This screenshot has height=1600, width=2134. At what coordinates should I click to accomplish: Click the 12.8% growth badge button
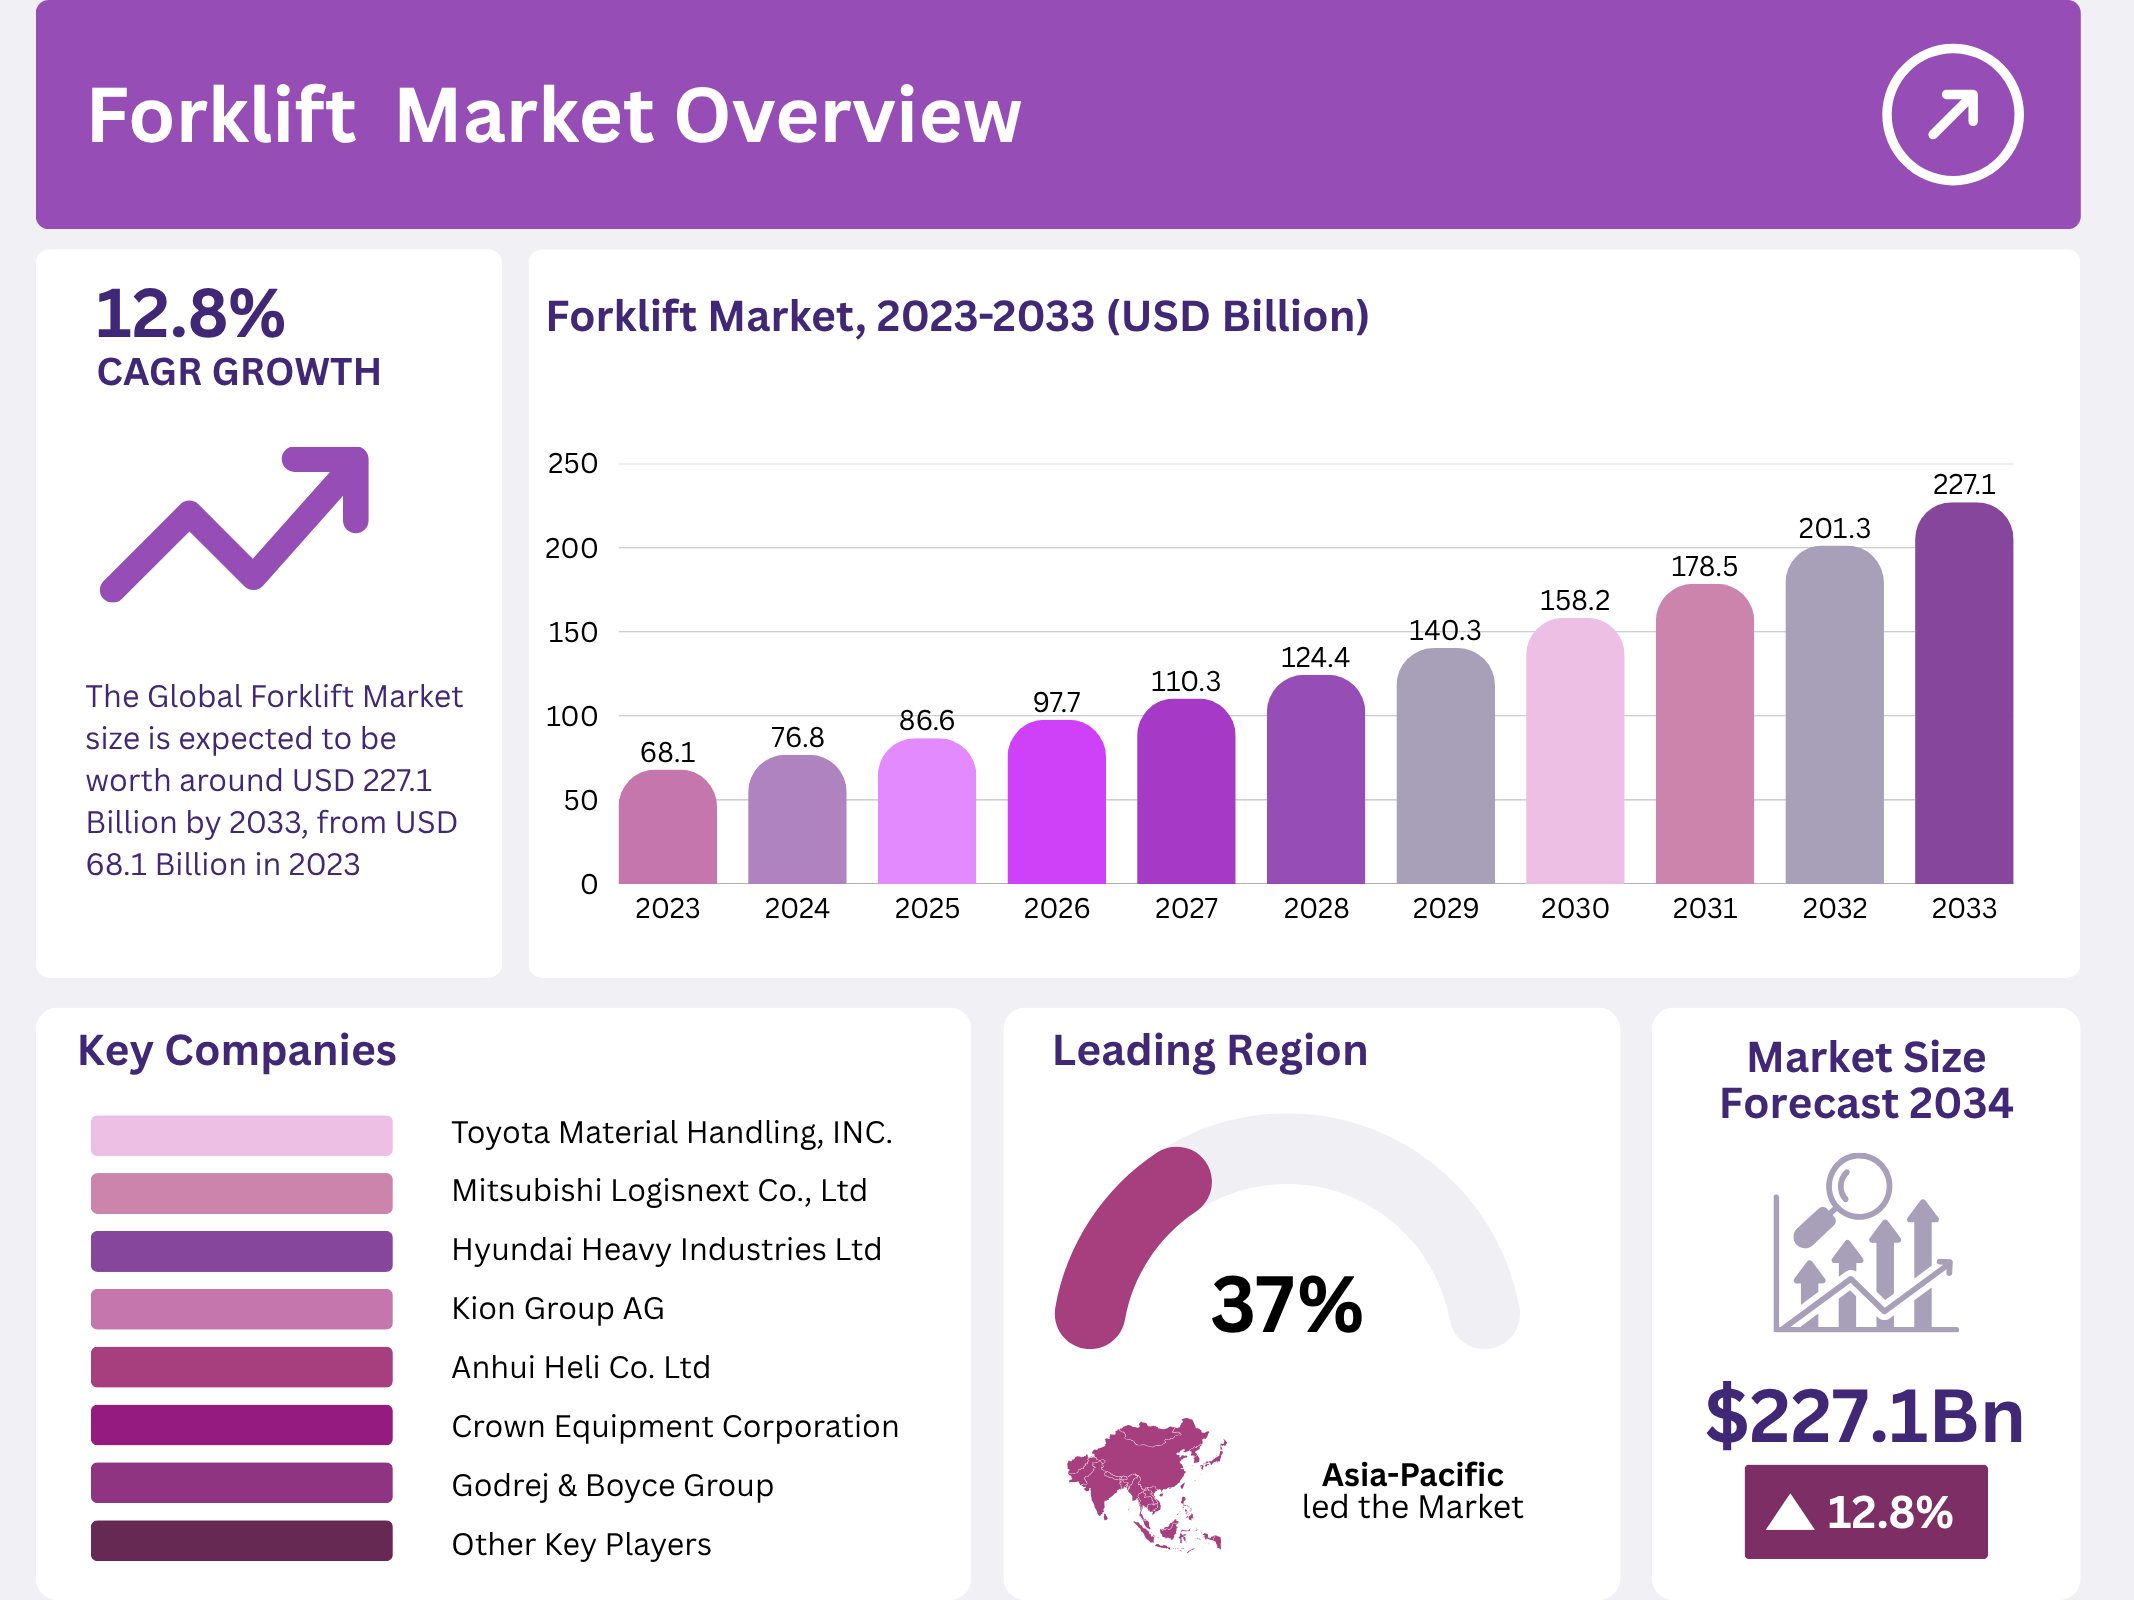point(1866,1512)
